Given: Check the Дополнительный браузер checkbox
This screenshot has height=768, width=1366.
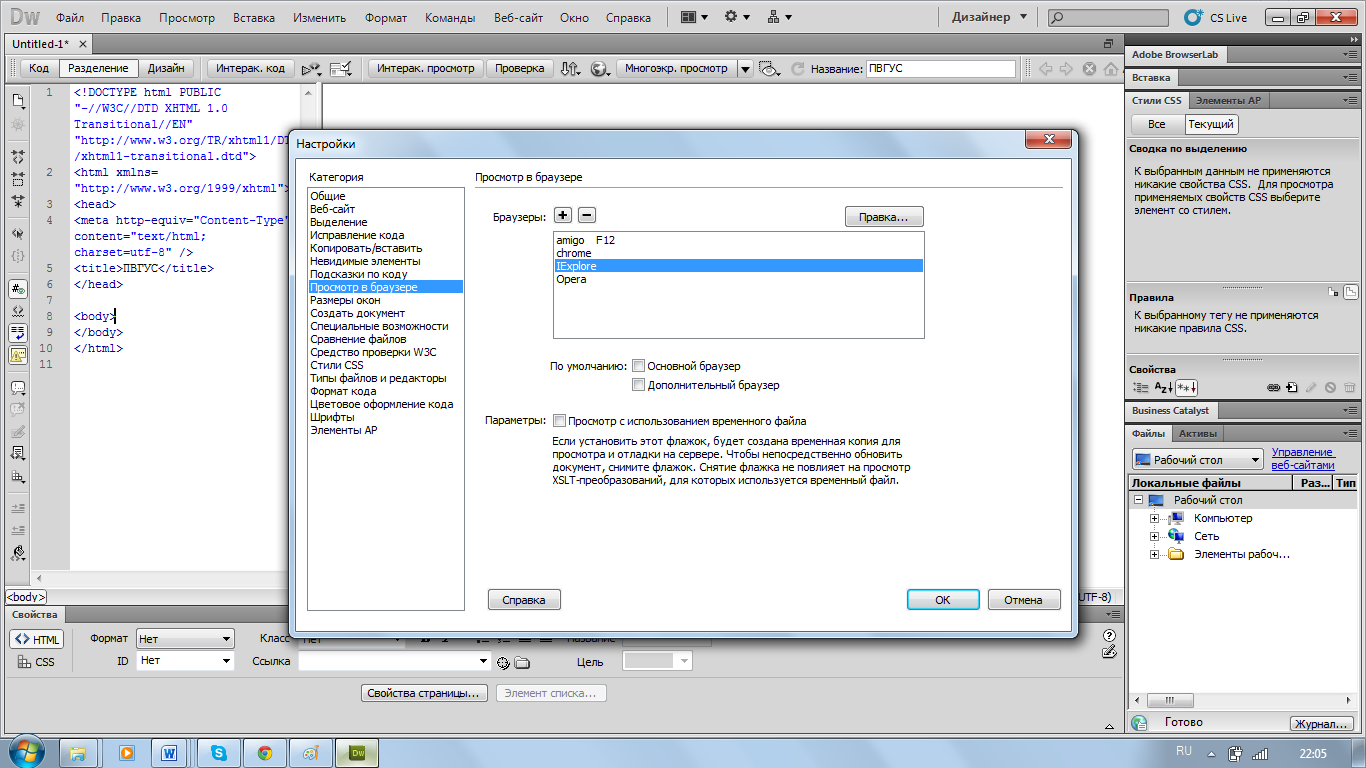Looking at the screenshot, I should tap(639, 385).
